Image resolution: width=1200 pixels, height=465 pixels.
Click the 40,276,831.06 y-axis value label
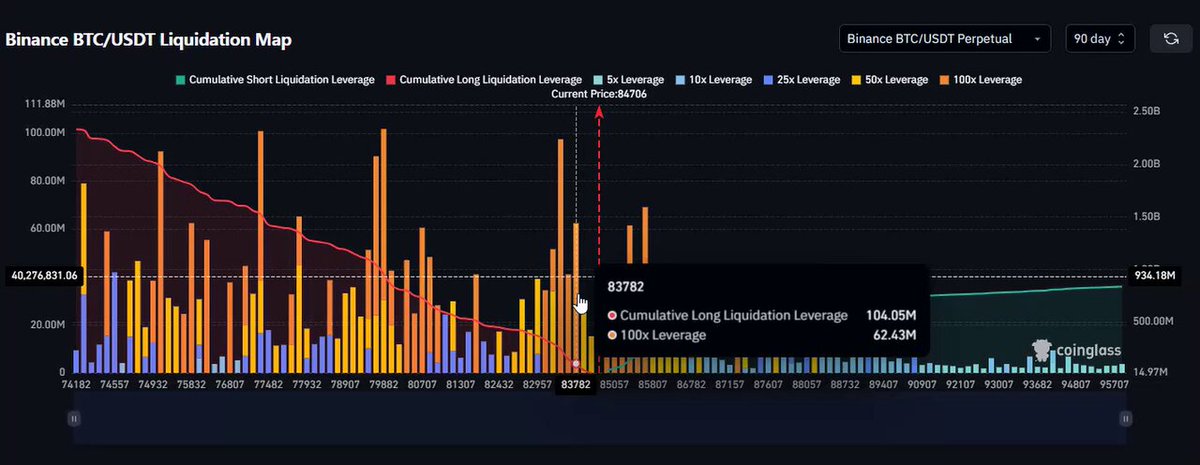(x=43, y=275)
